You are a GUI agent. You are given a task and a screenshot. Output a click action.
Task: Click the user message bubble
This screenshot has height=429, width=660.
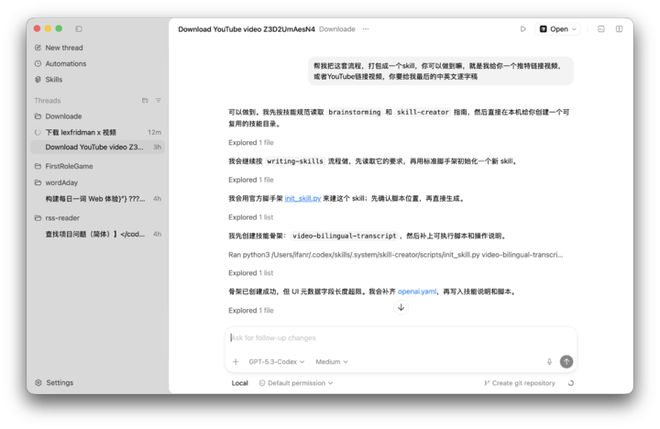[441, 71]
